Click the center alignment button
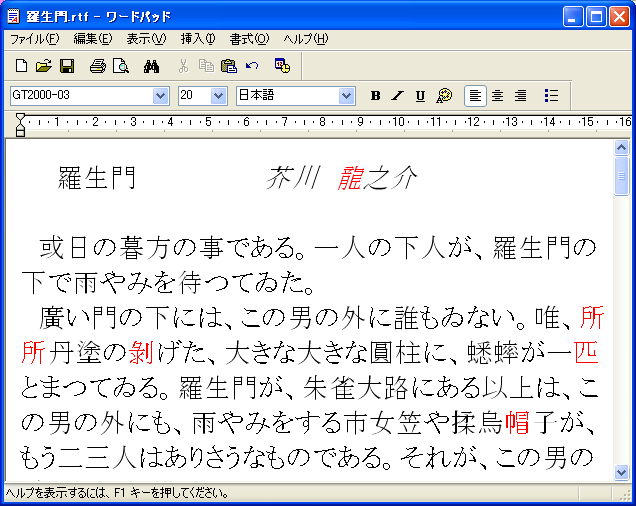This screenshot has height=506, width=636. (497, 96)
